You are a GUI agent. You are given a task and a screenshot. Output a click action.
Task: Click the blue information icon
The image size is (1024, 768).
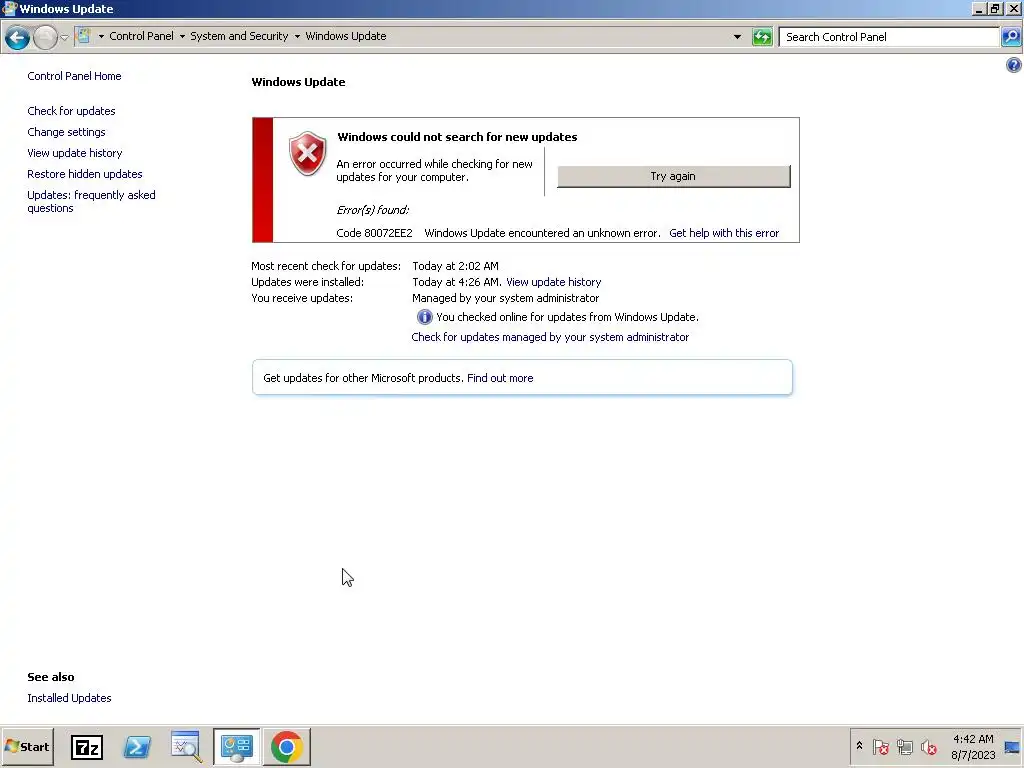click(x=424, y=317)
